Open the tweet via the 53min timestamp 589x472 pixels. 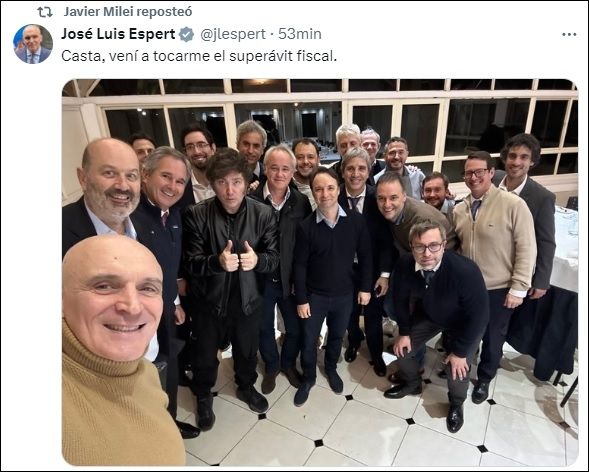pyautogui.click(x=300, y=34)
